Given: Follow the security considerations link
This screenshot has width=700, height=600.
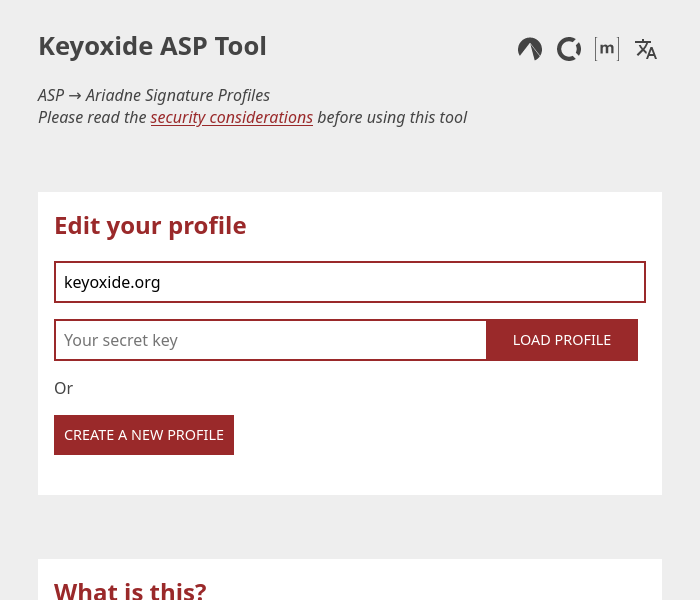Looking at the screenshot, I should [x=232, y=117].
